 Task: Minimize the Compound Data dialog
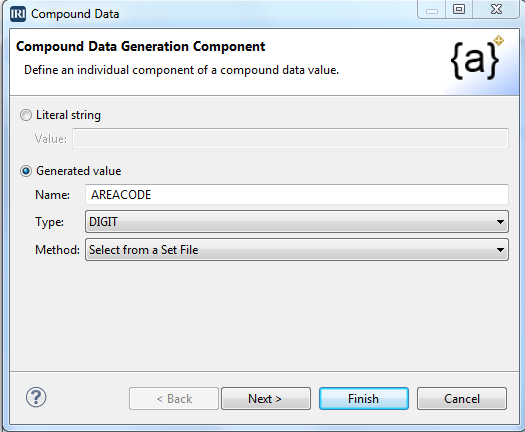click(x=432, y=10)
